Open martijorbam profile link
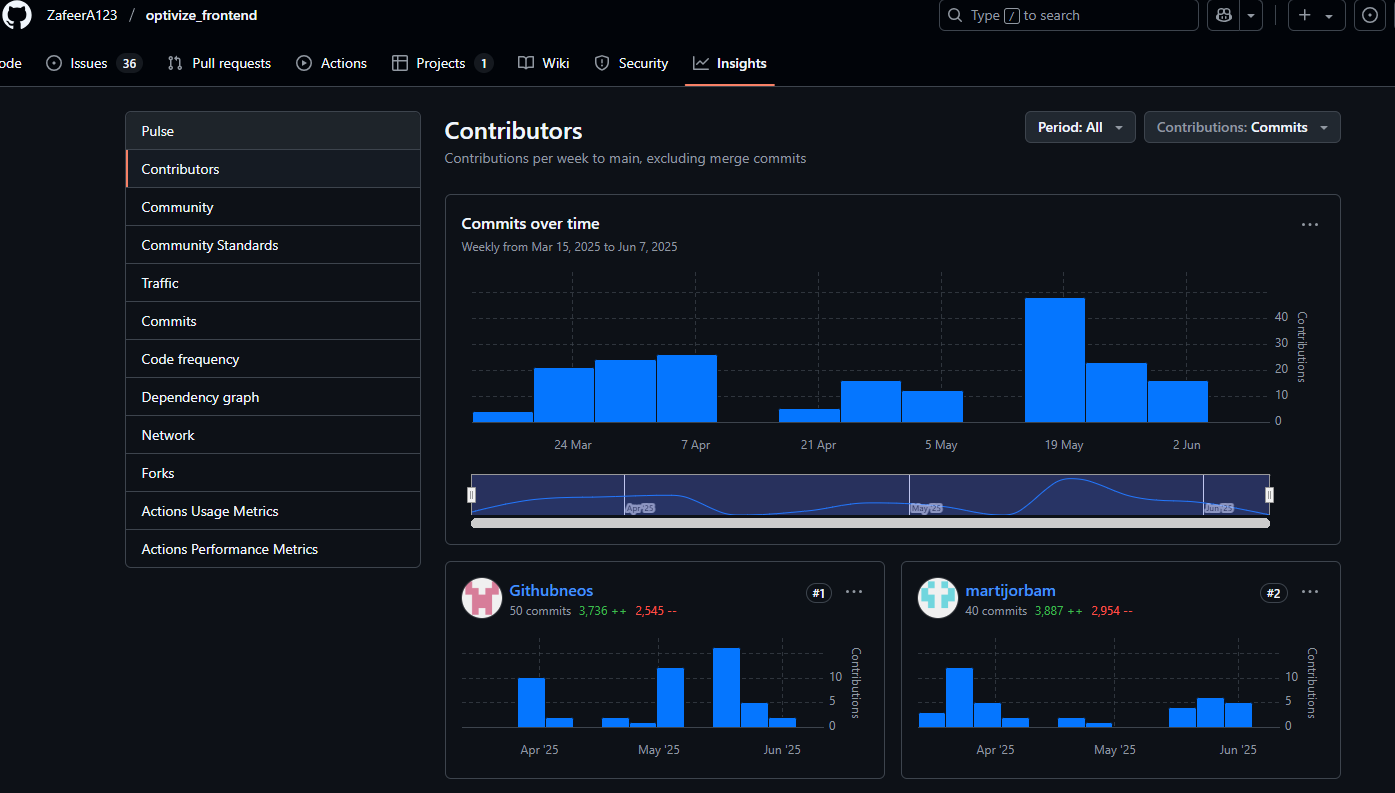This screenshot has height=793, width=1395. click(x=1010, y=590)
